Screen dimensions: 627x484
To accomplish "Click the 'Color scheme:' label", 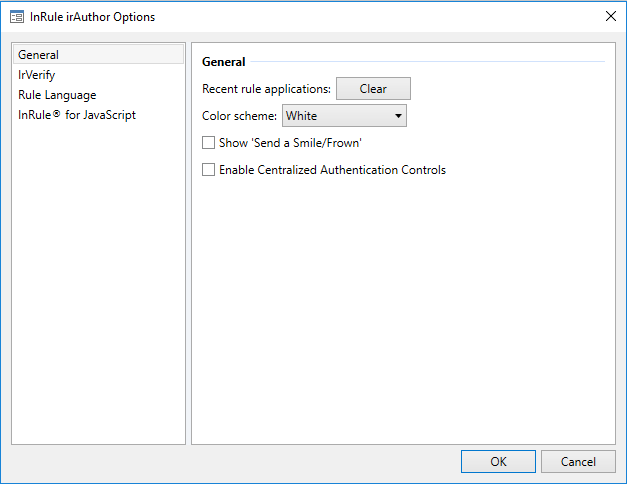I will [239, 116].
